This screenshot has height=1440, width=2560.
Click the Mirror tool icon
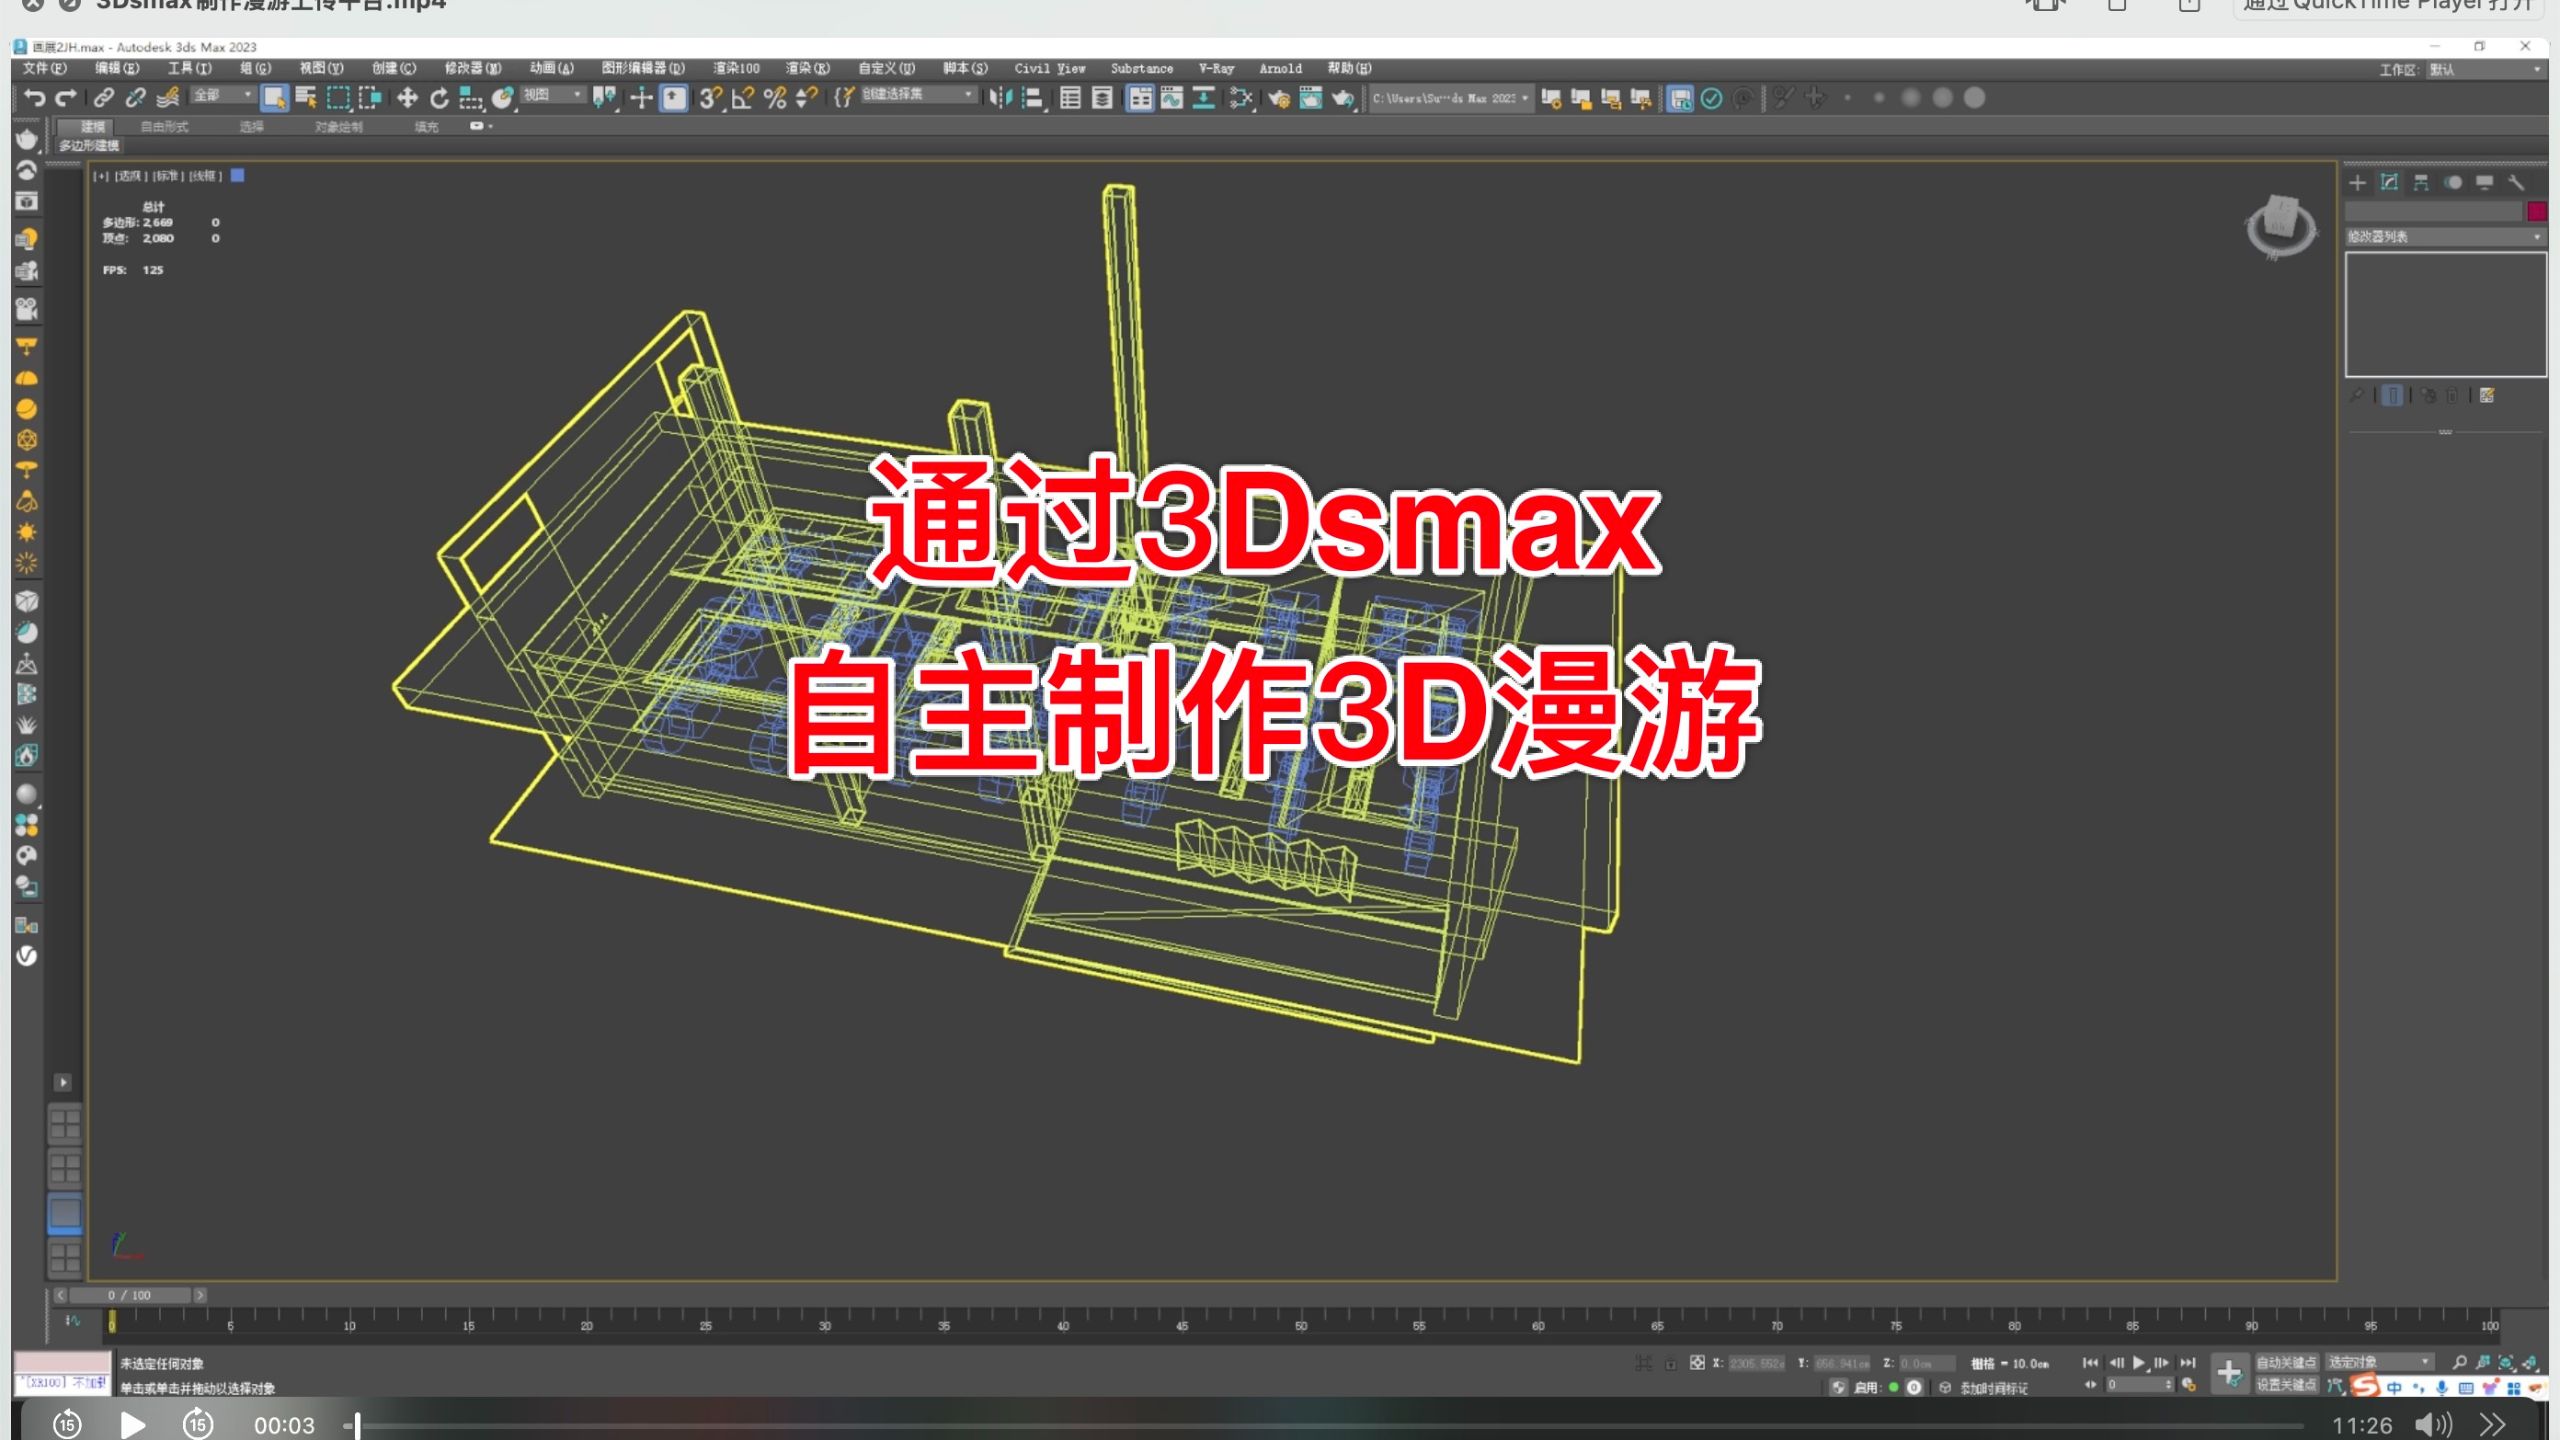1000,97
